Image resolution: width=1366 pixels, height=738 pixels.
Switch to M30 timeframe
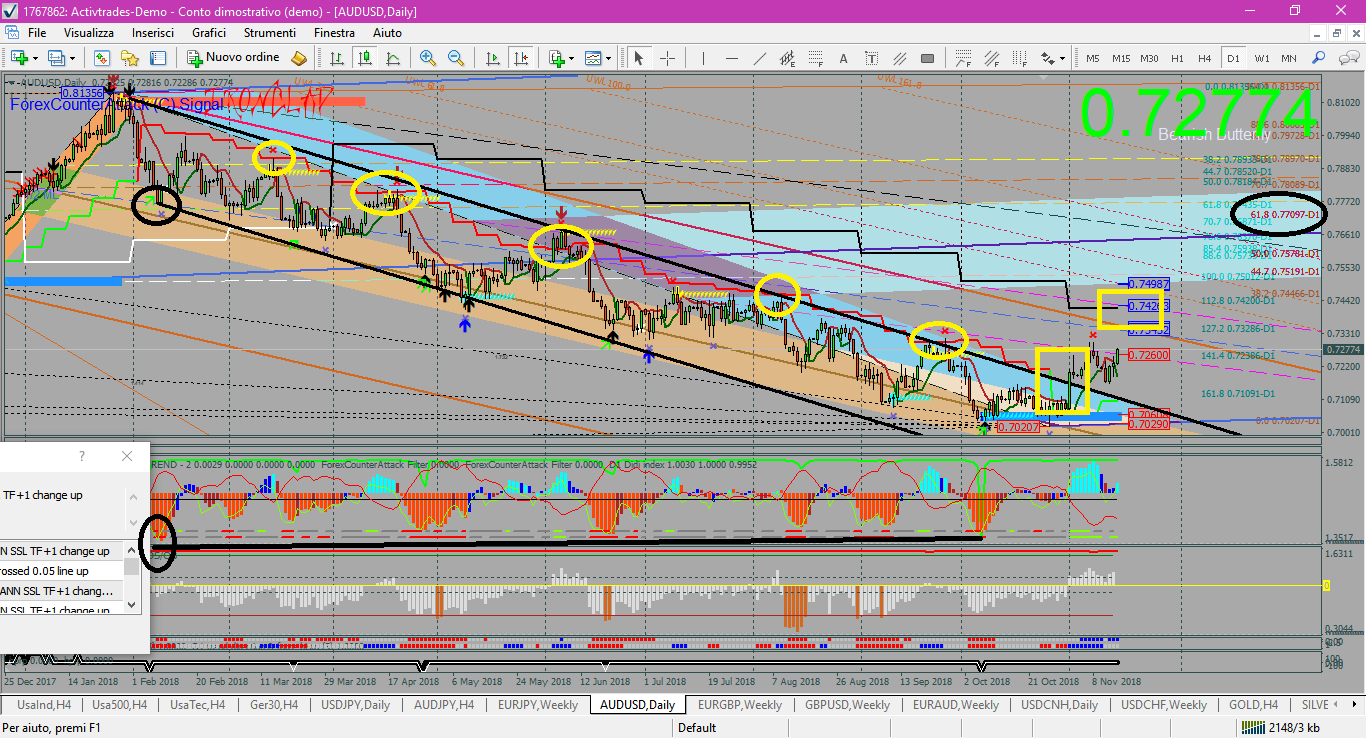click(x=1149, y=58)
